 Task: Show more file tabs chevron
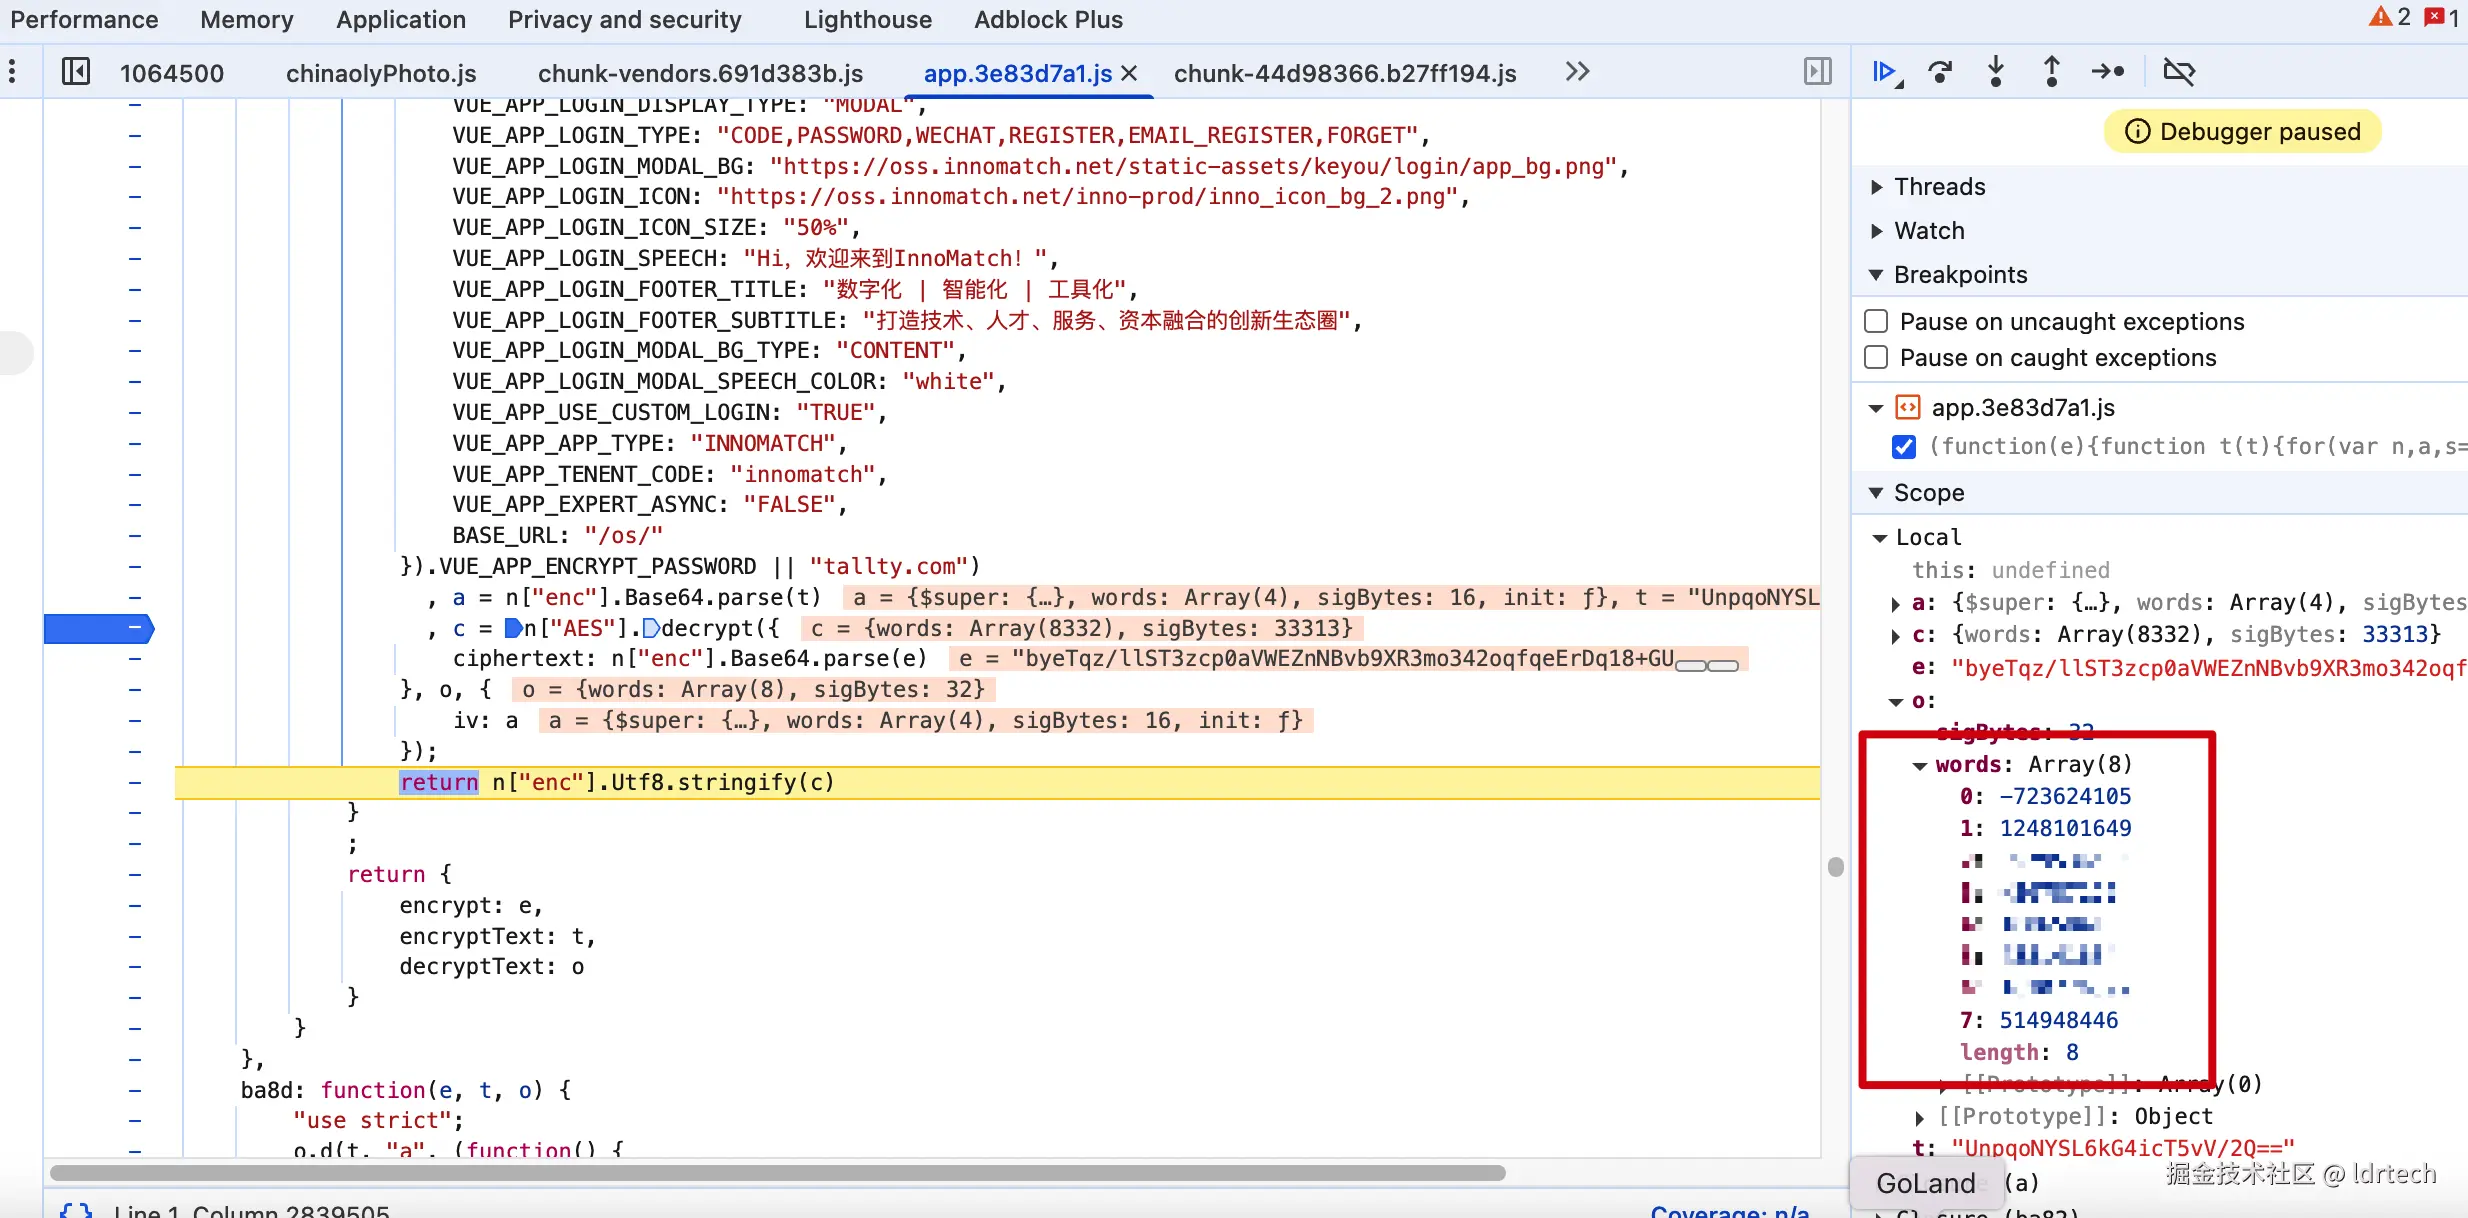click(1577, 72)
